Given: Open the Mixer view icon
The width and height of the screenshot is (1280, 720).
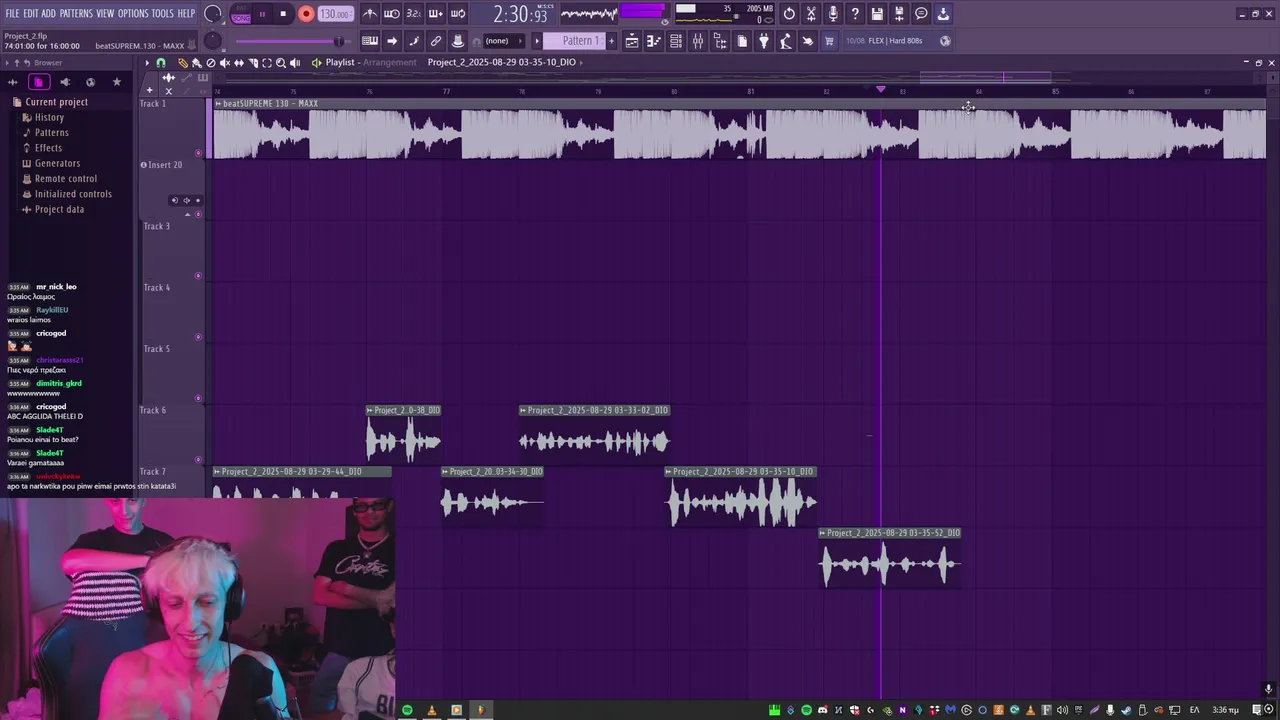Looking at the screenshot, I should tap(698, 41).
